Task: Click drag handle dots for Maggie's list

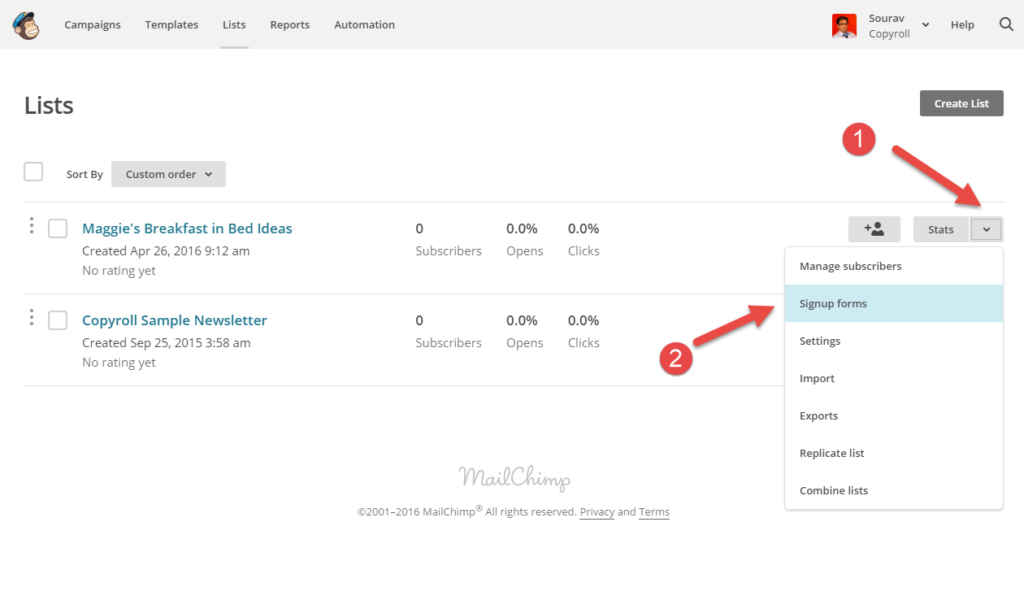Action: click(31, 225)
